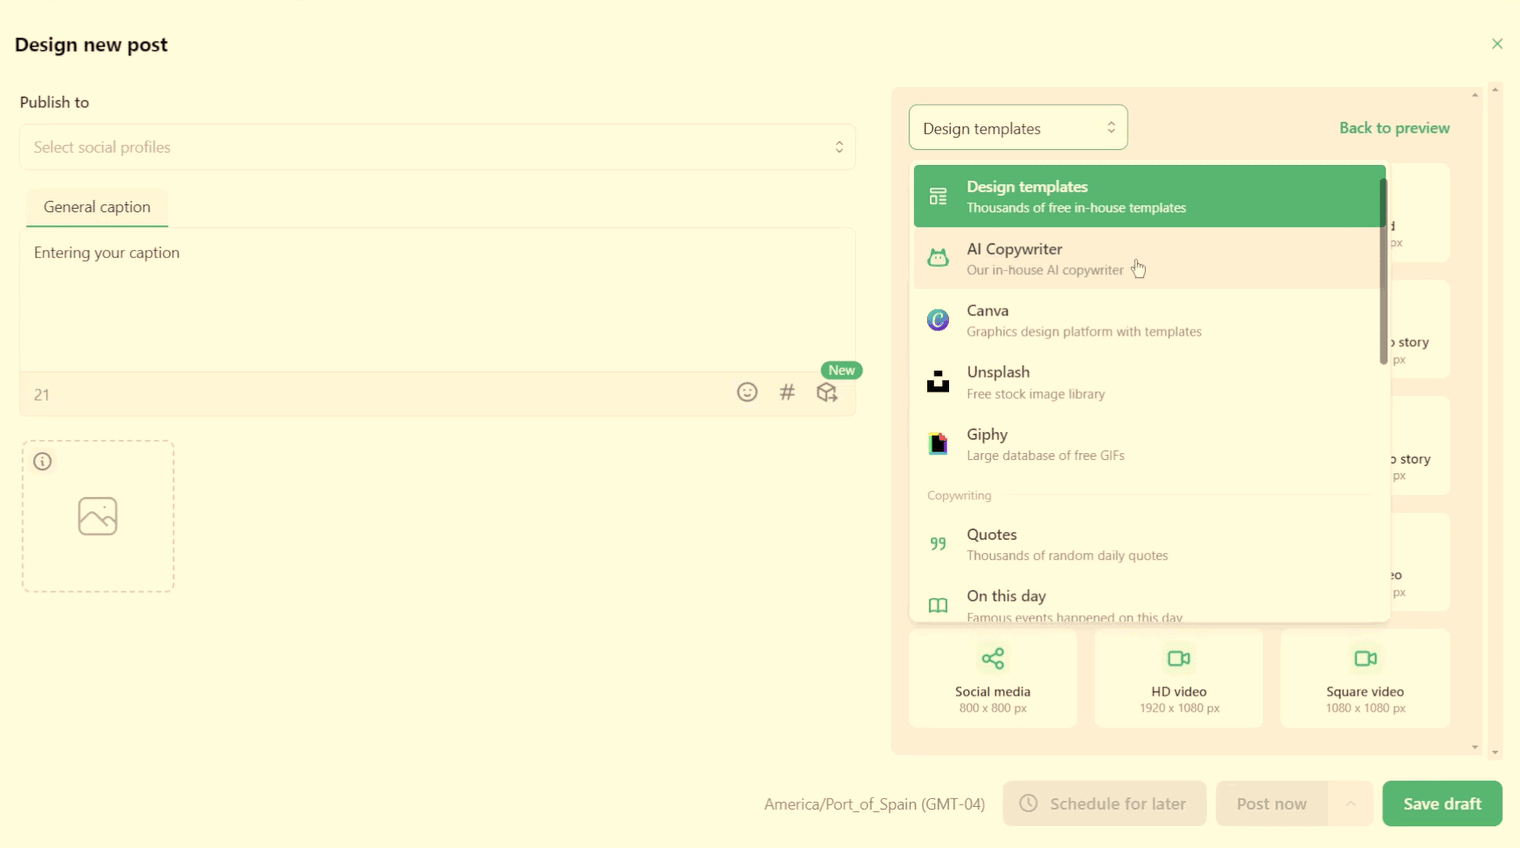Select the HD video template size
This screenshot has width=1520, height=848.
[1178, 679]
